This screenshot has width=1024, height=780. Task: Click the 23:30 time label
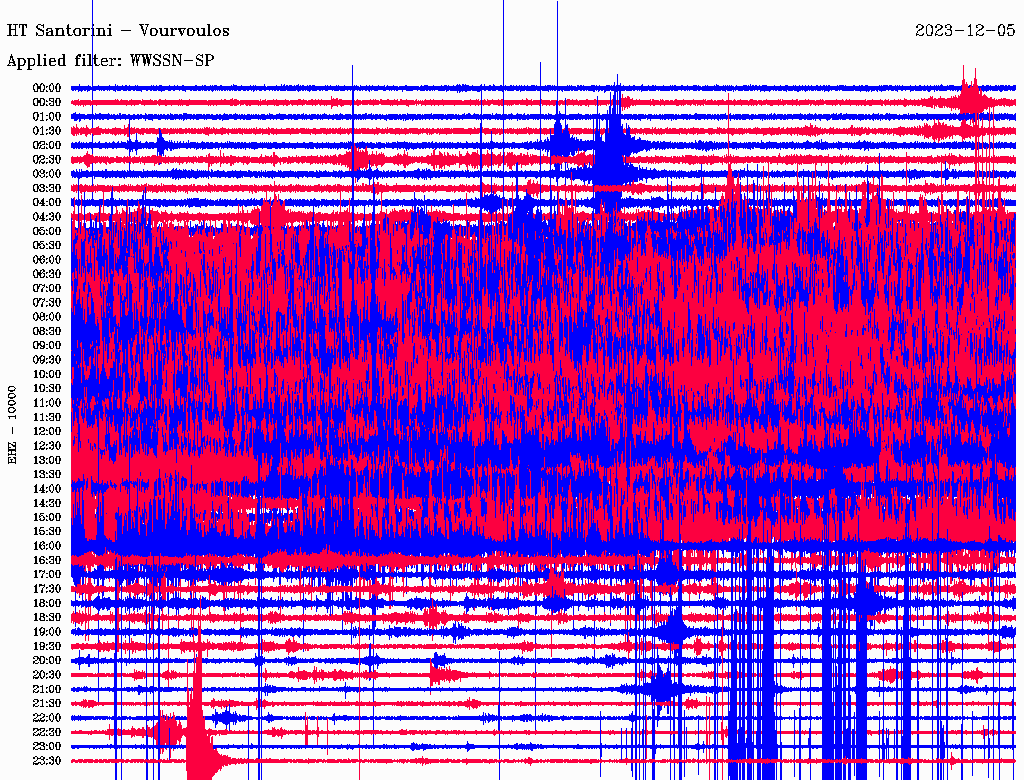[47, 760]
